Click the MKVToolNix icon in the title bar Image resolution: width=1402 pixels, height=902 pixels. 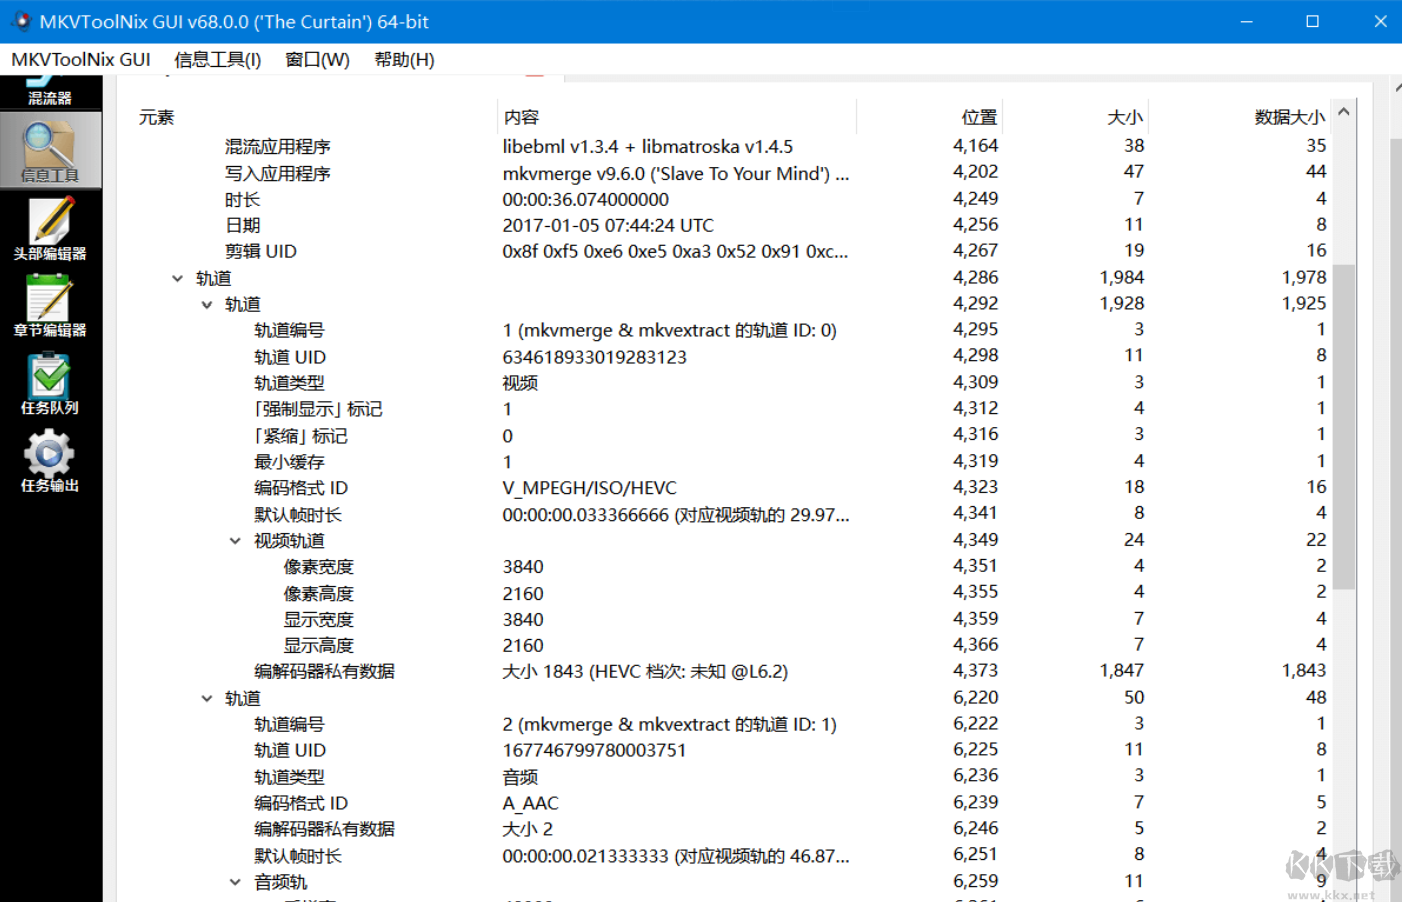[21, 20]
